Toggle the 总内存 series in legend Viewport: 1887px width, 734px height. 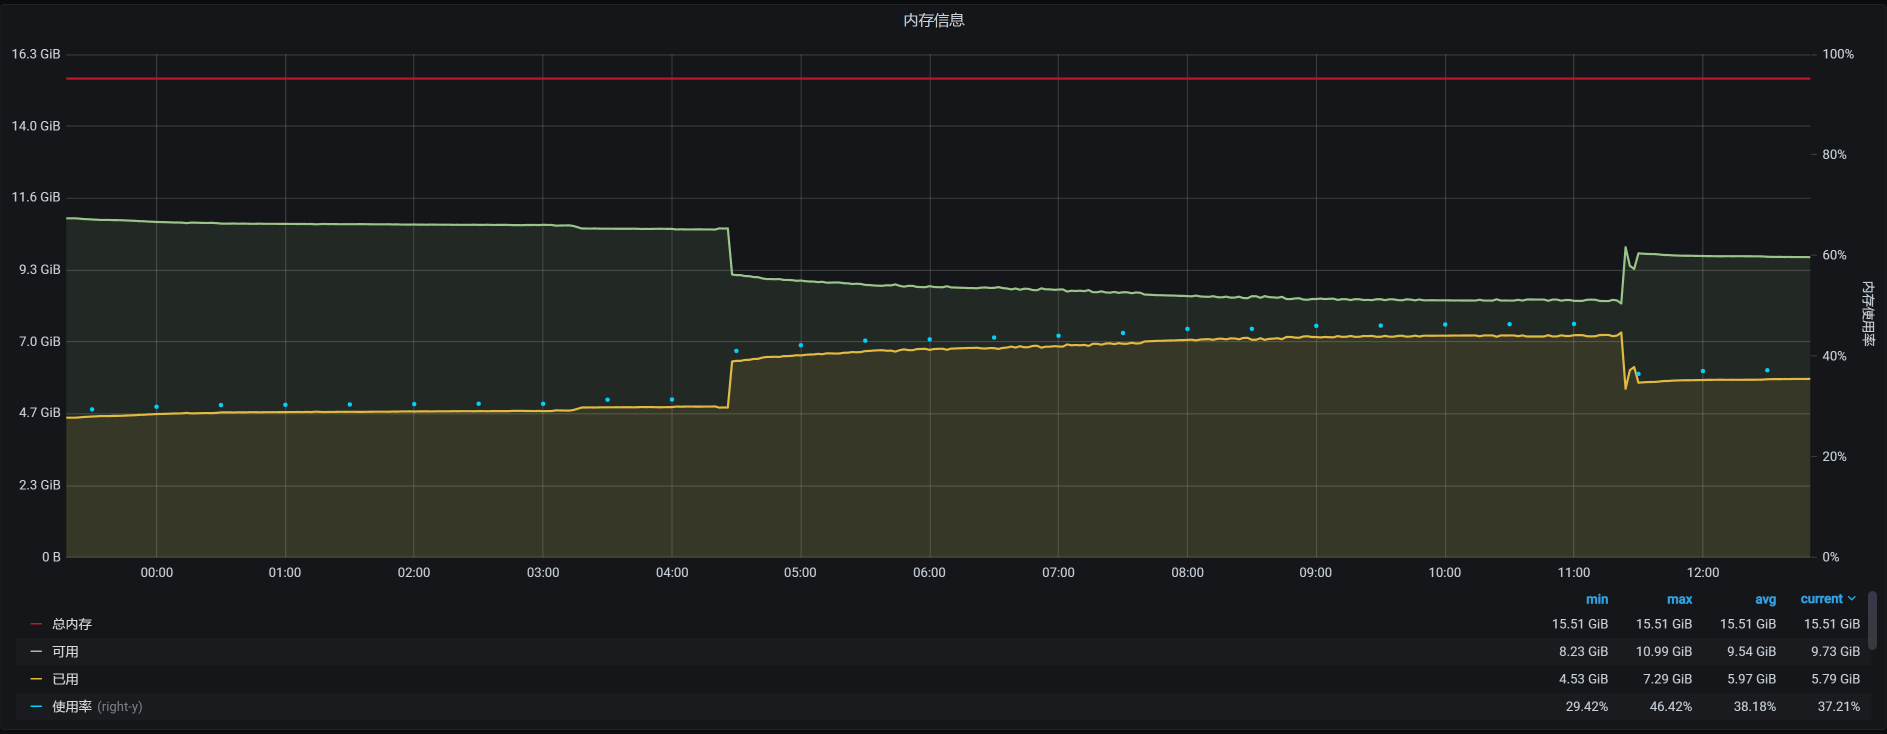72,624
